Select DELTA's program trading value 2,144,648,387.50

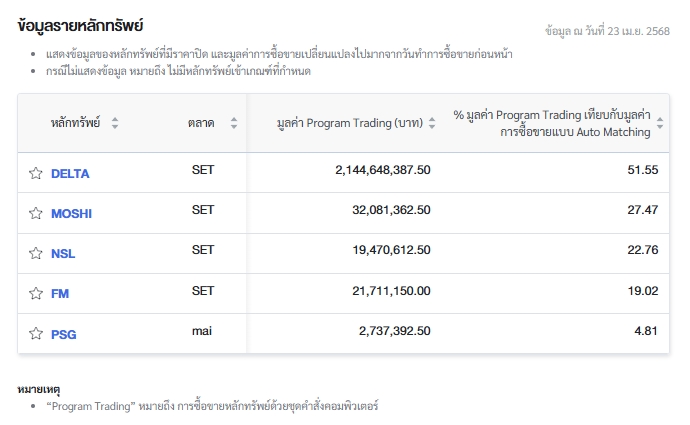pyautogui.click(x=383, y=170)
